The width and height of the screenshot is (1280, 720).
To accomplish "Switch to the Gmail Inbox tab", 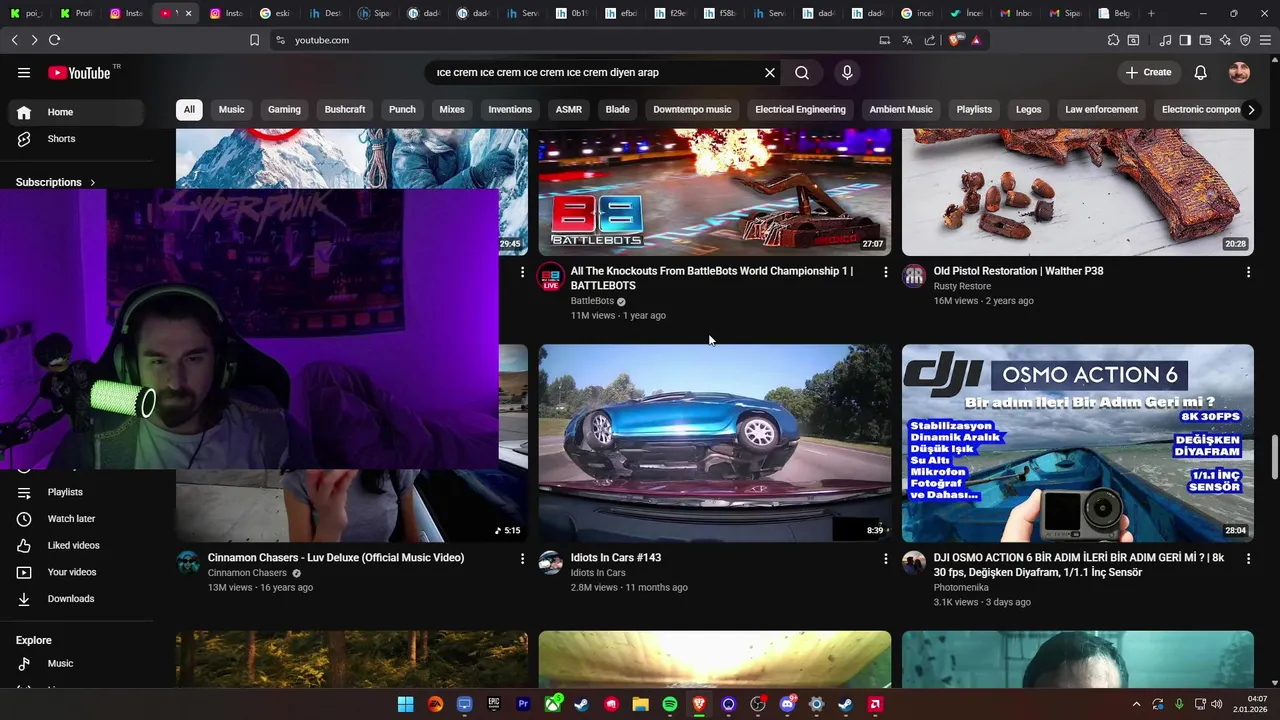I will click(1015, 13).
